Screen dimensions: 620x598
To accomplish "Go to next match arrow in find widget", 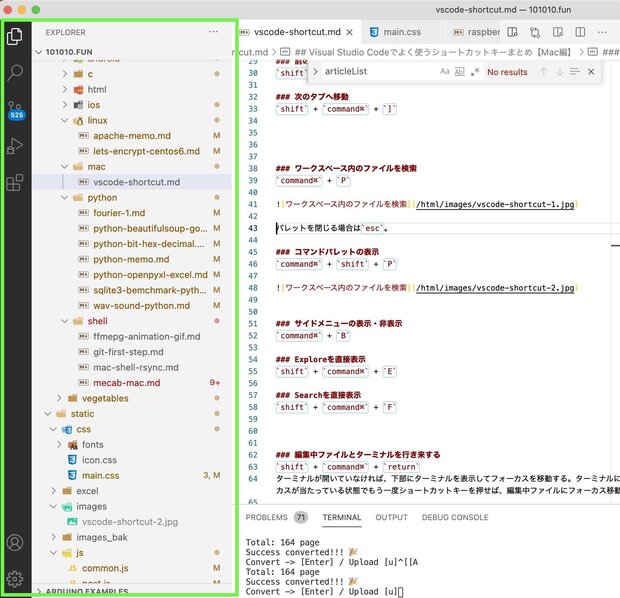I will click(x=560, y=72).
